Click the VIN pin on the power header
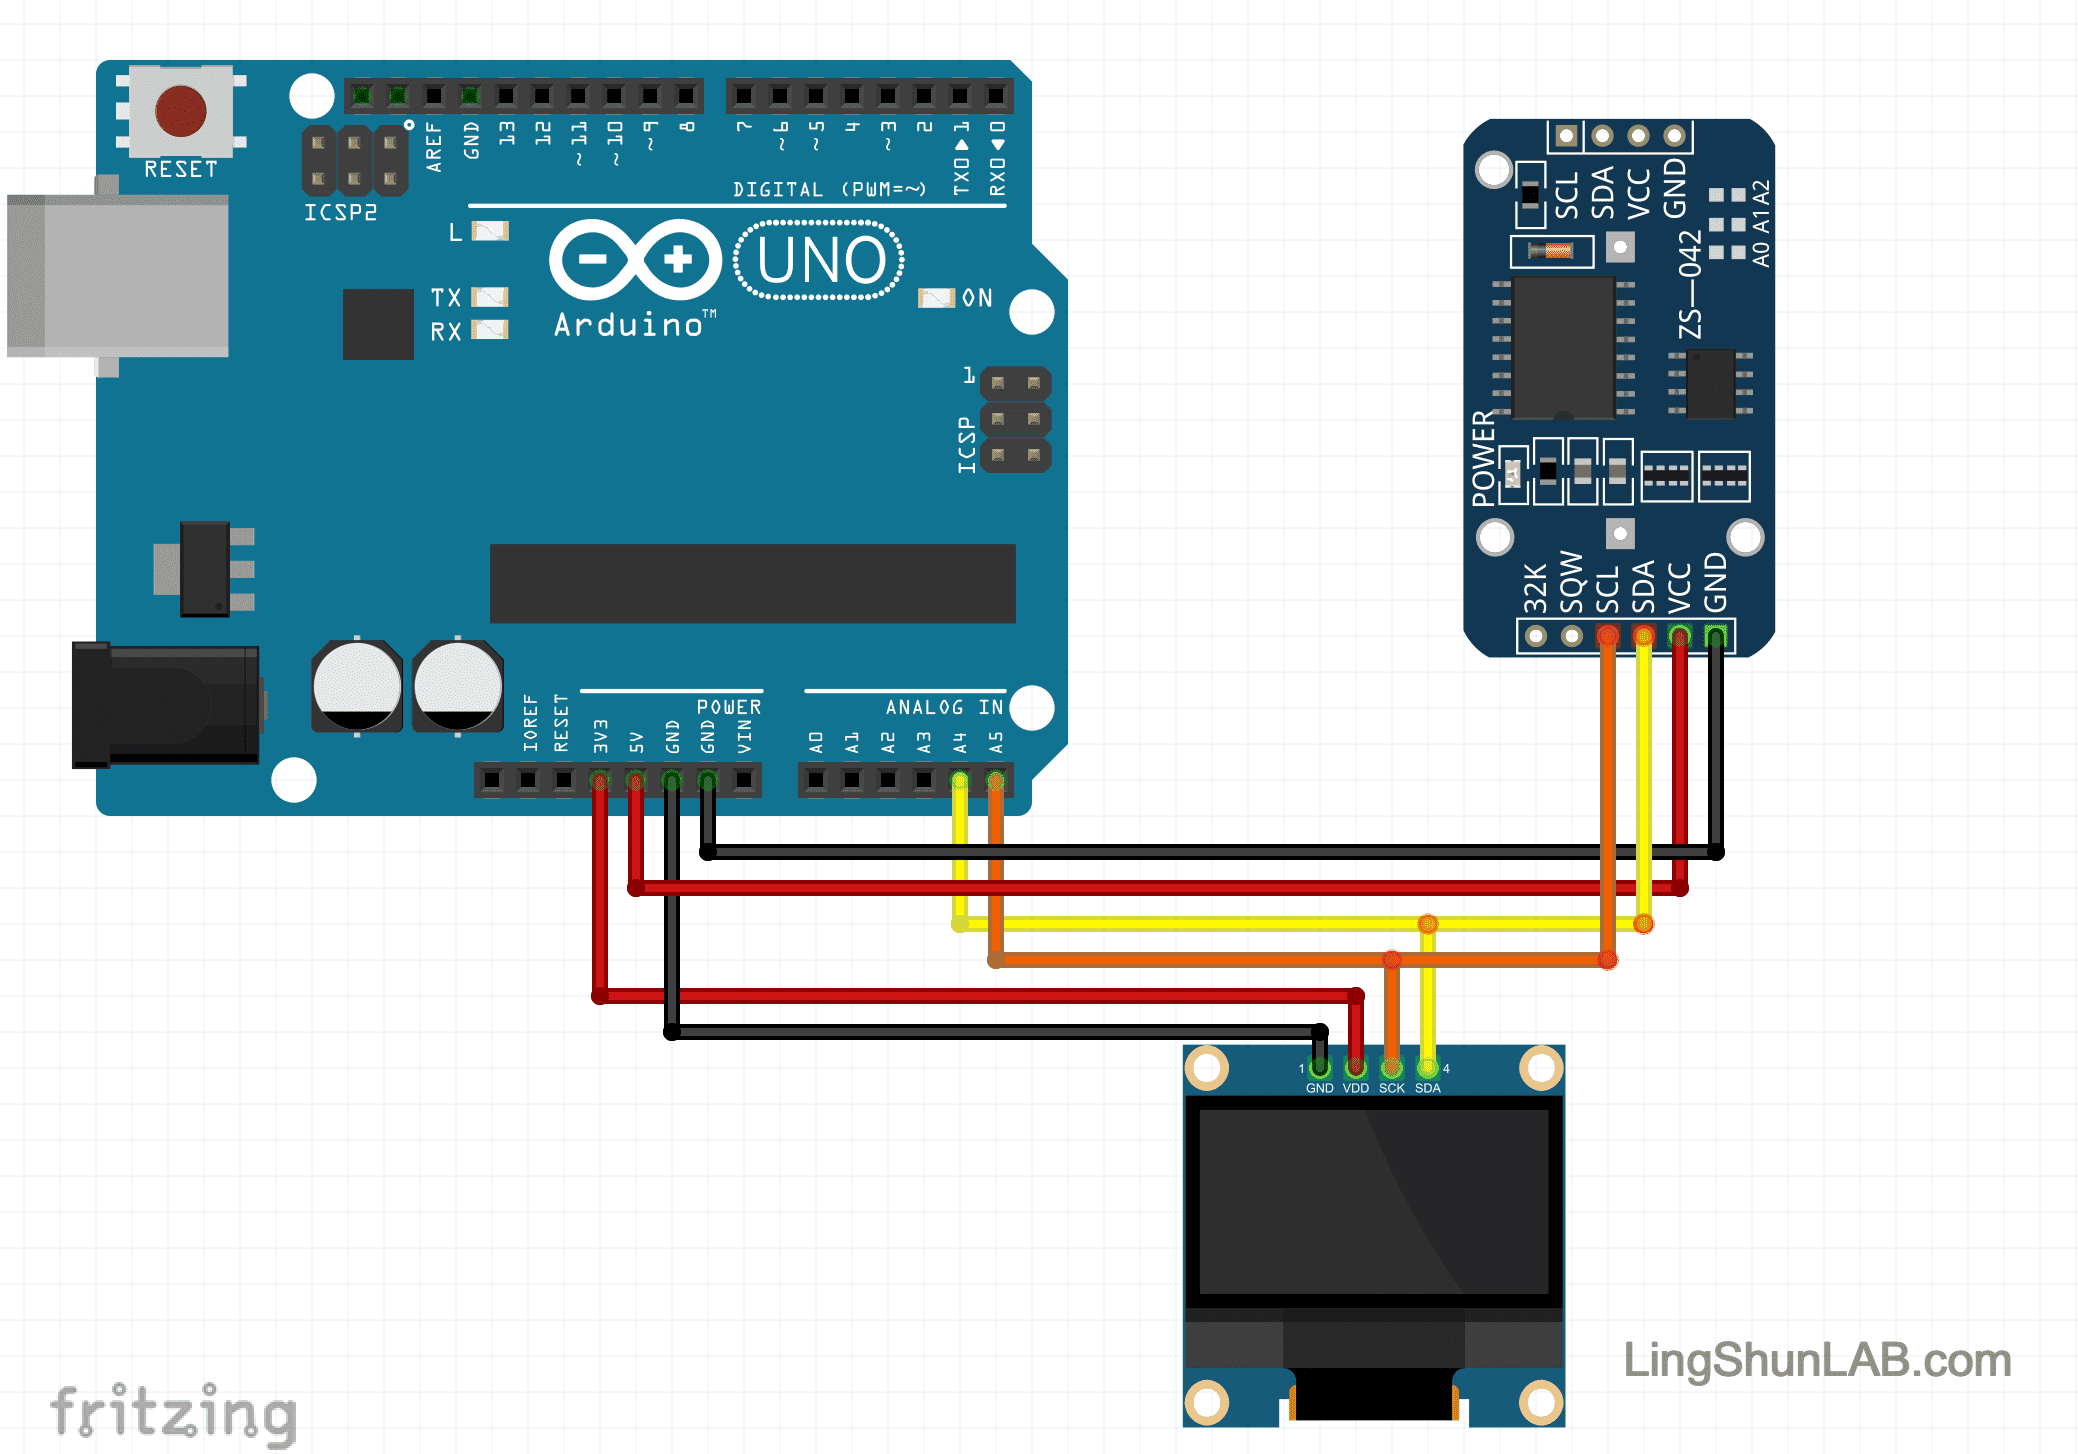2078x1454 pixels. click(744, 780)
